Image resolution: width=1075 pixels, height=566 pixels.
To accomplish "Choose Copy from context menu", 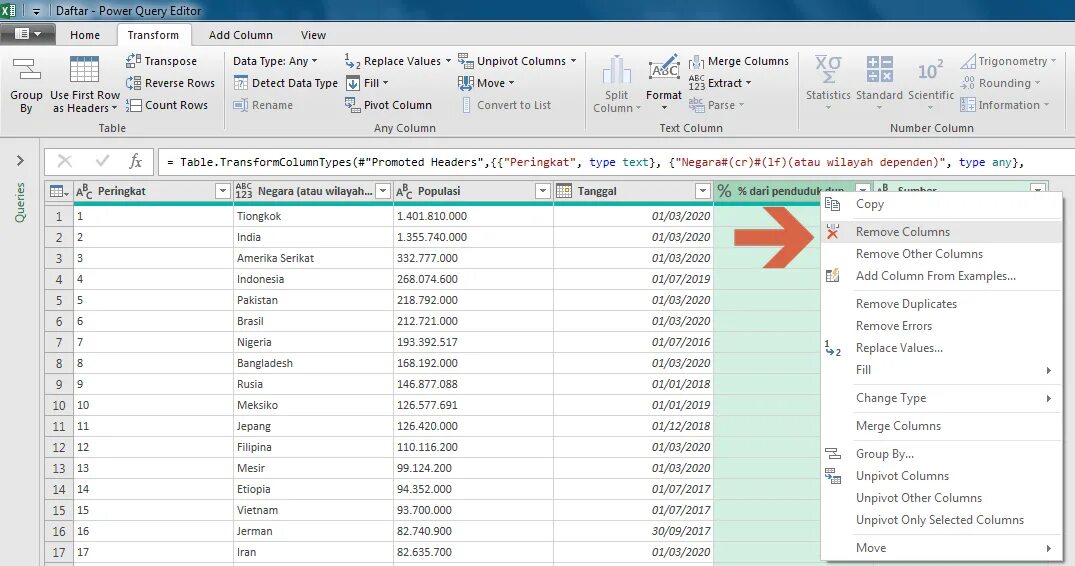I will (941, 204).
